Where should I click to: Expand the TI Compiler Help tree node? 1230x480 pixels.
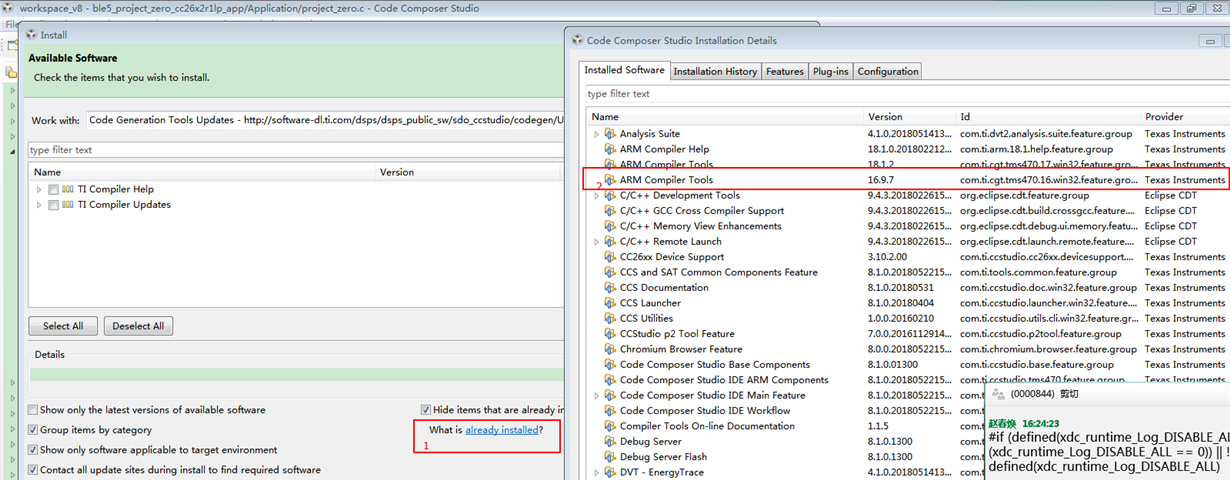[x=40, y=190]
